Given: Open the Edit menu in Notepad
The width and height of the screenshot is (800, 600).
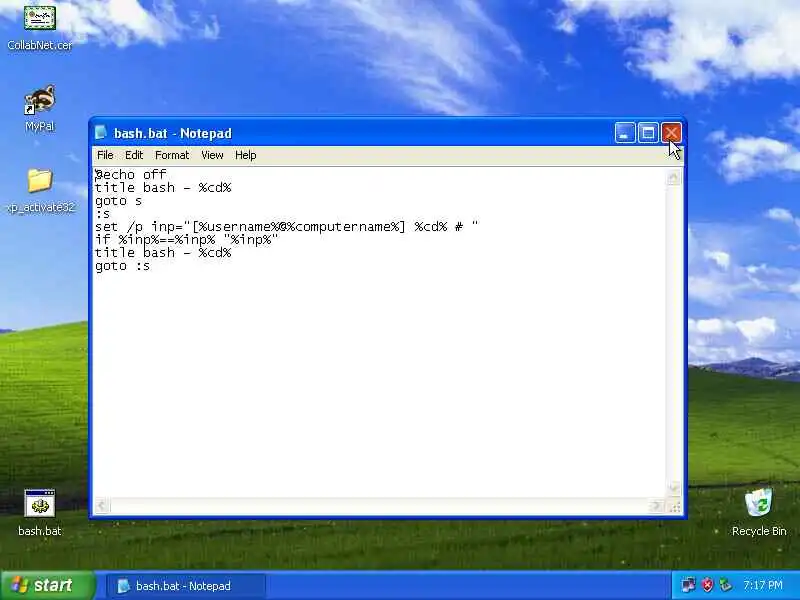Looking at the screenshot, I should (x=134, y=155).
